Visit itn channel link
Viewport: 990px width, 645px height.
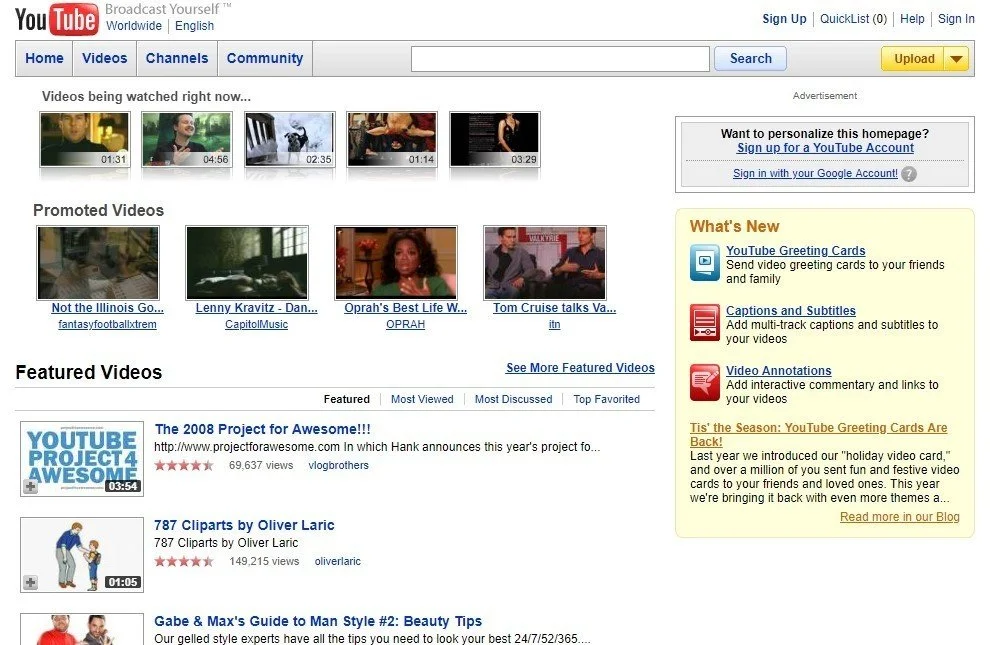[554, 324]
